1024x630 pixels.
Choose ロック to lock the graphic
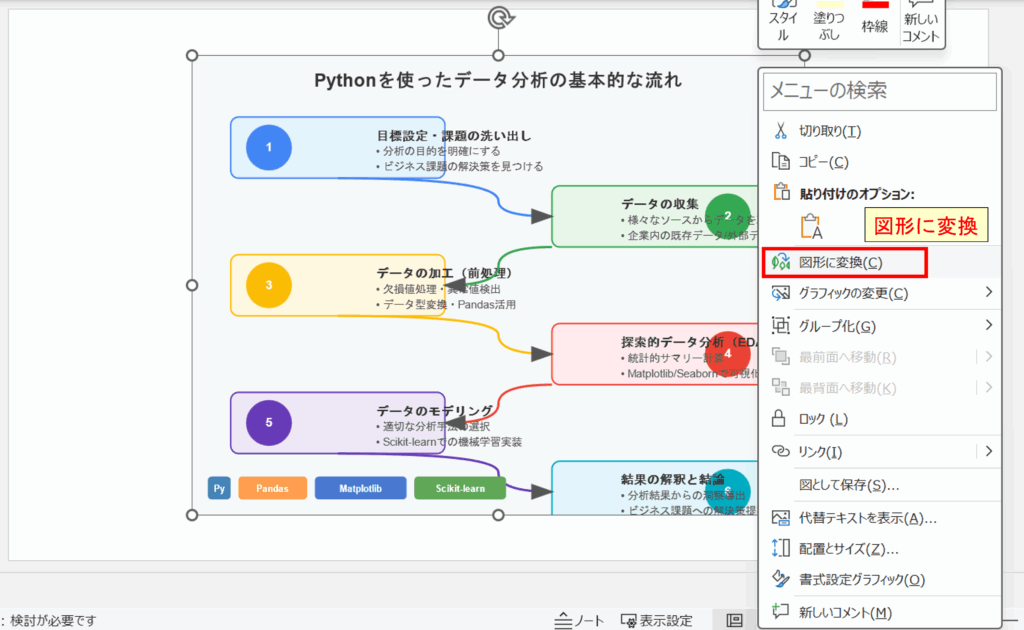pyautogui.click(x=880, y=419)
